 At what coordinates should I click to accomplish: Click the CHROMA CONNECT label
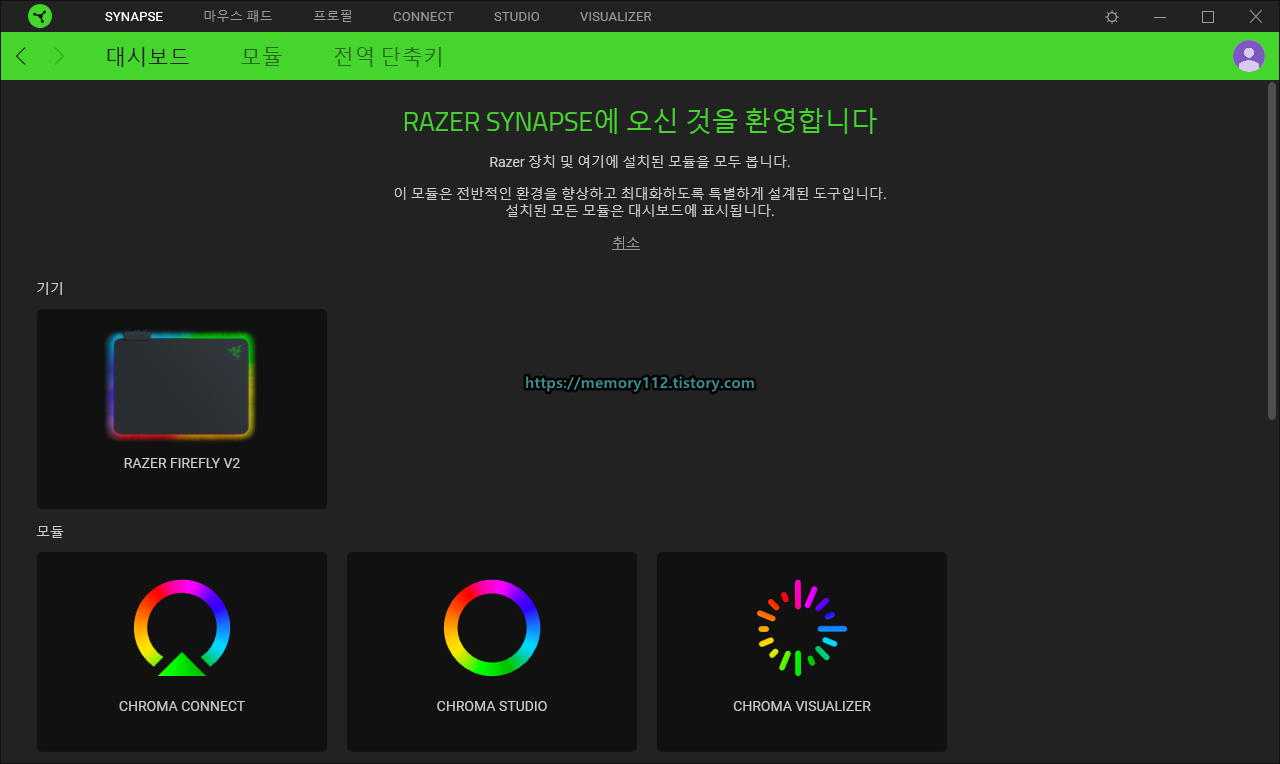coord(182,706)
